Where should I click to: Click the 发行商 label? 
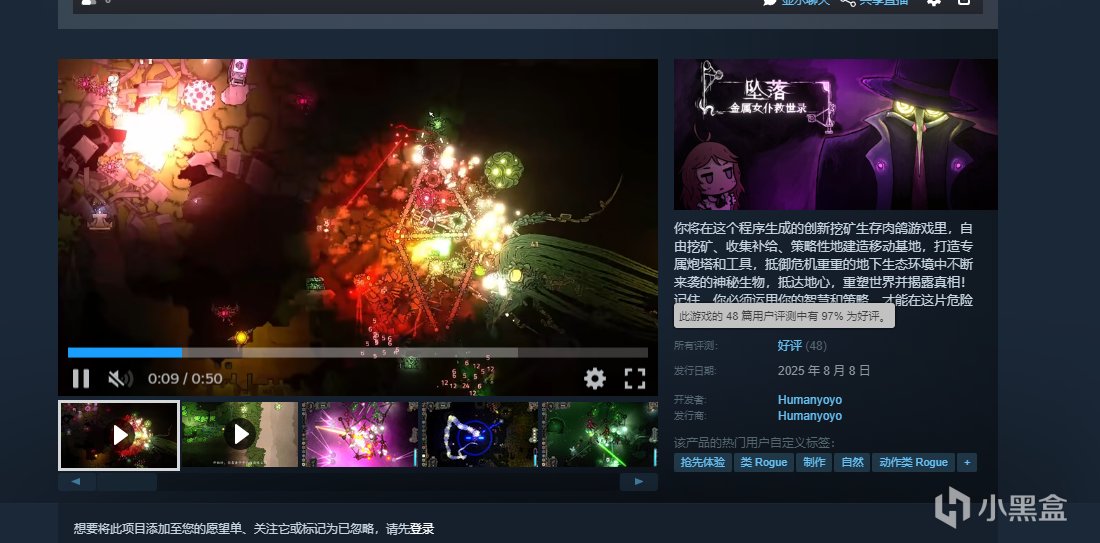[x=690, y=416]
